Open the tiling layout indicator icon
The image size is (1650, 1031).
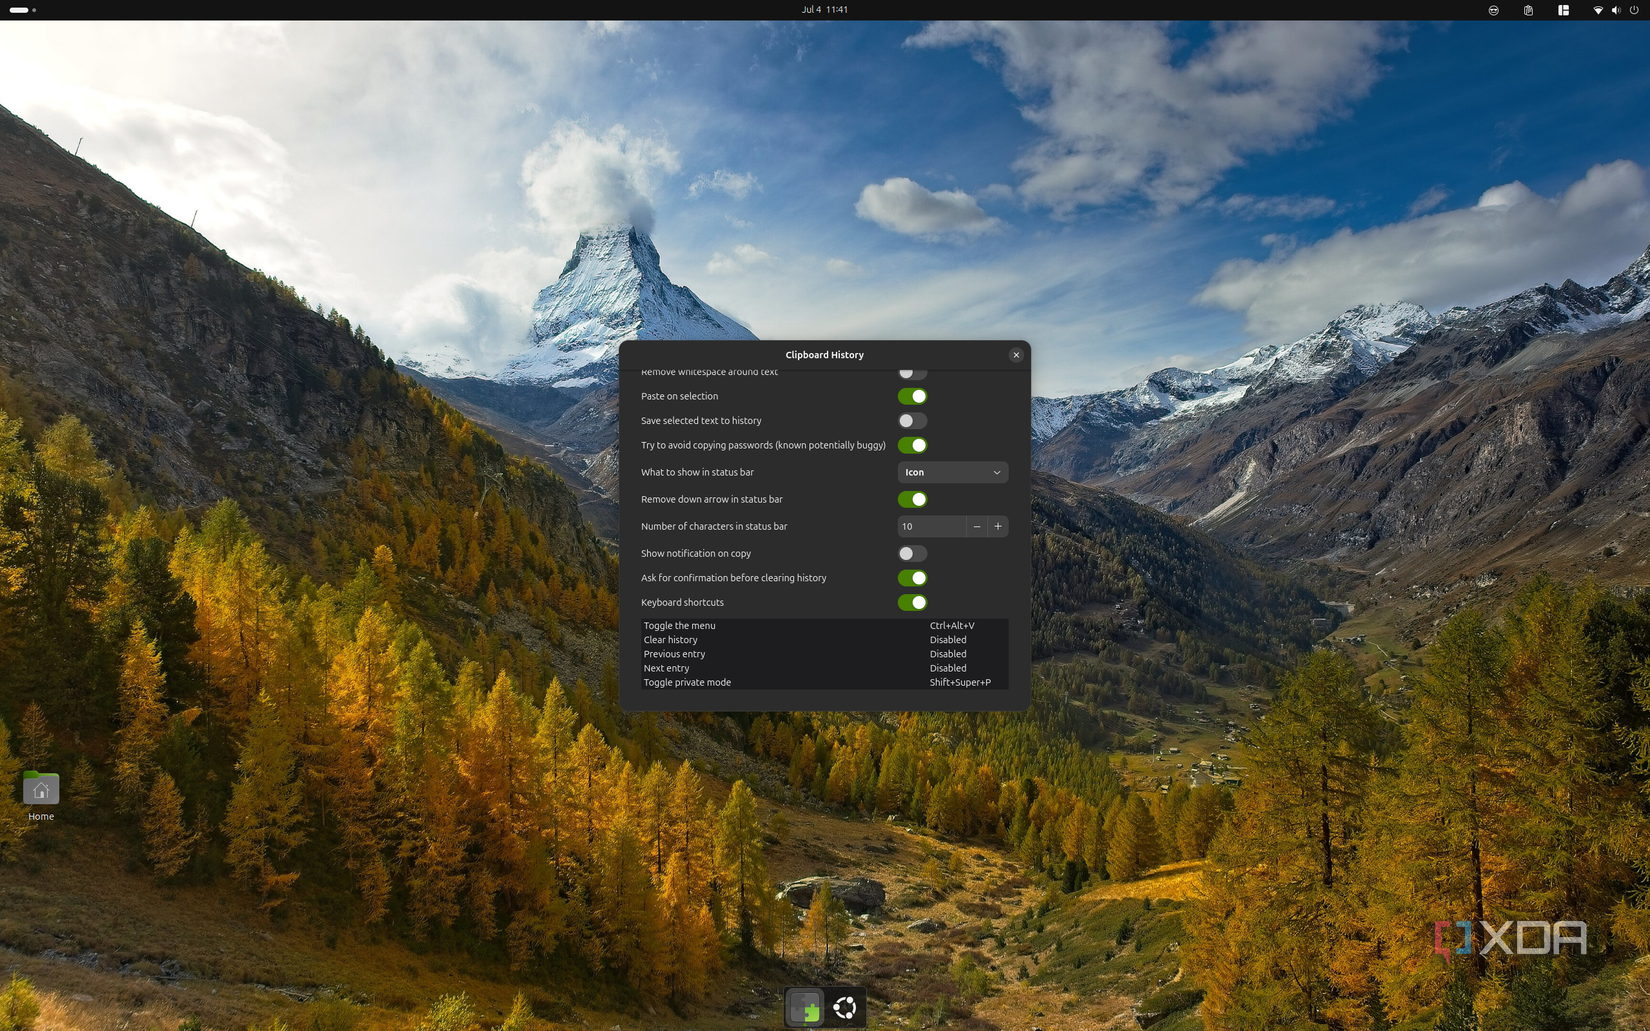pos(1562,10)
